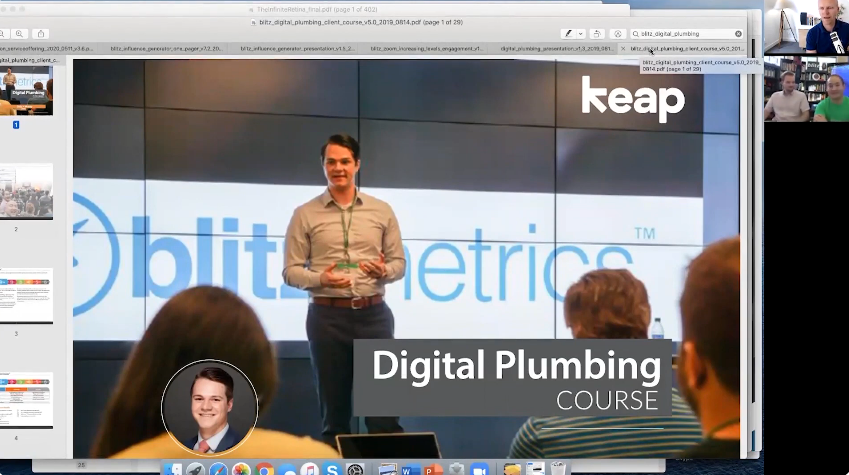Switch to the serviceoffering_2020 tab
The height and width of the screenshot is (475, 849).
(48, 49)
